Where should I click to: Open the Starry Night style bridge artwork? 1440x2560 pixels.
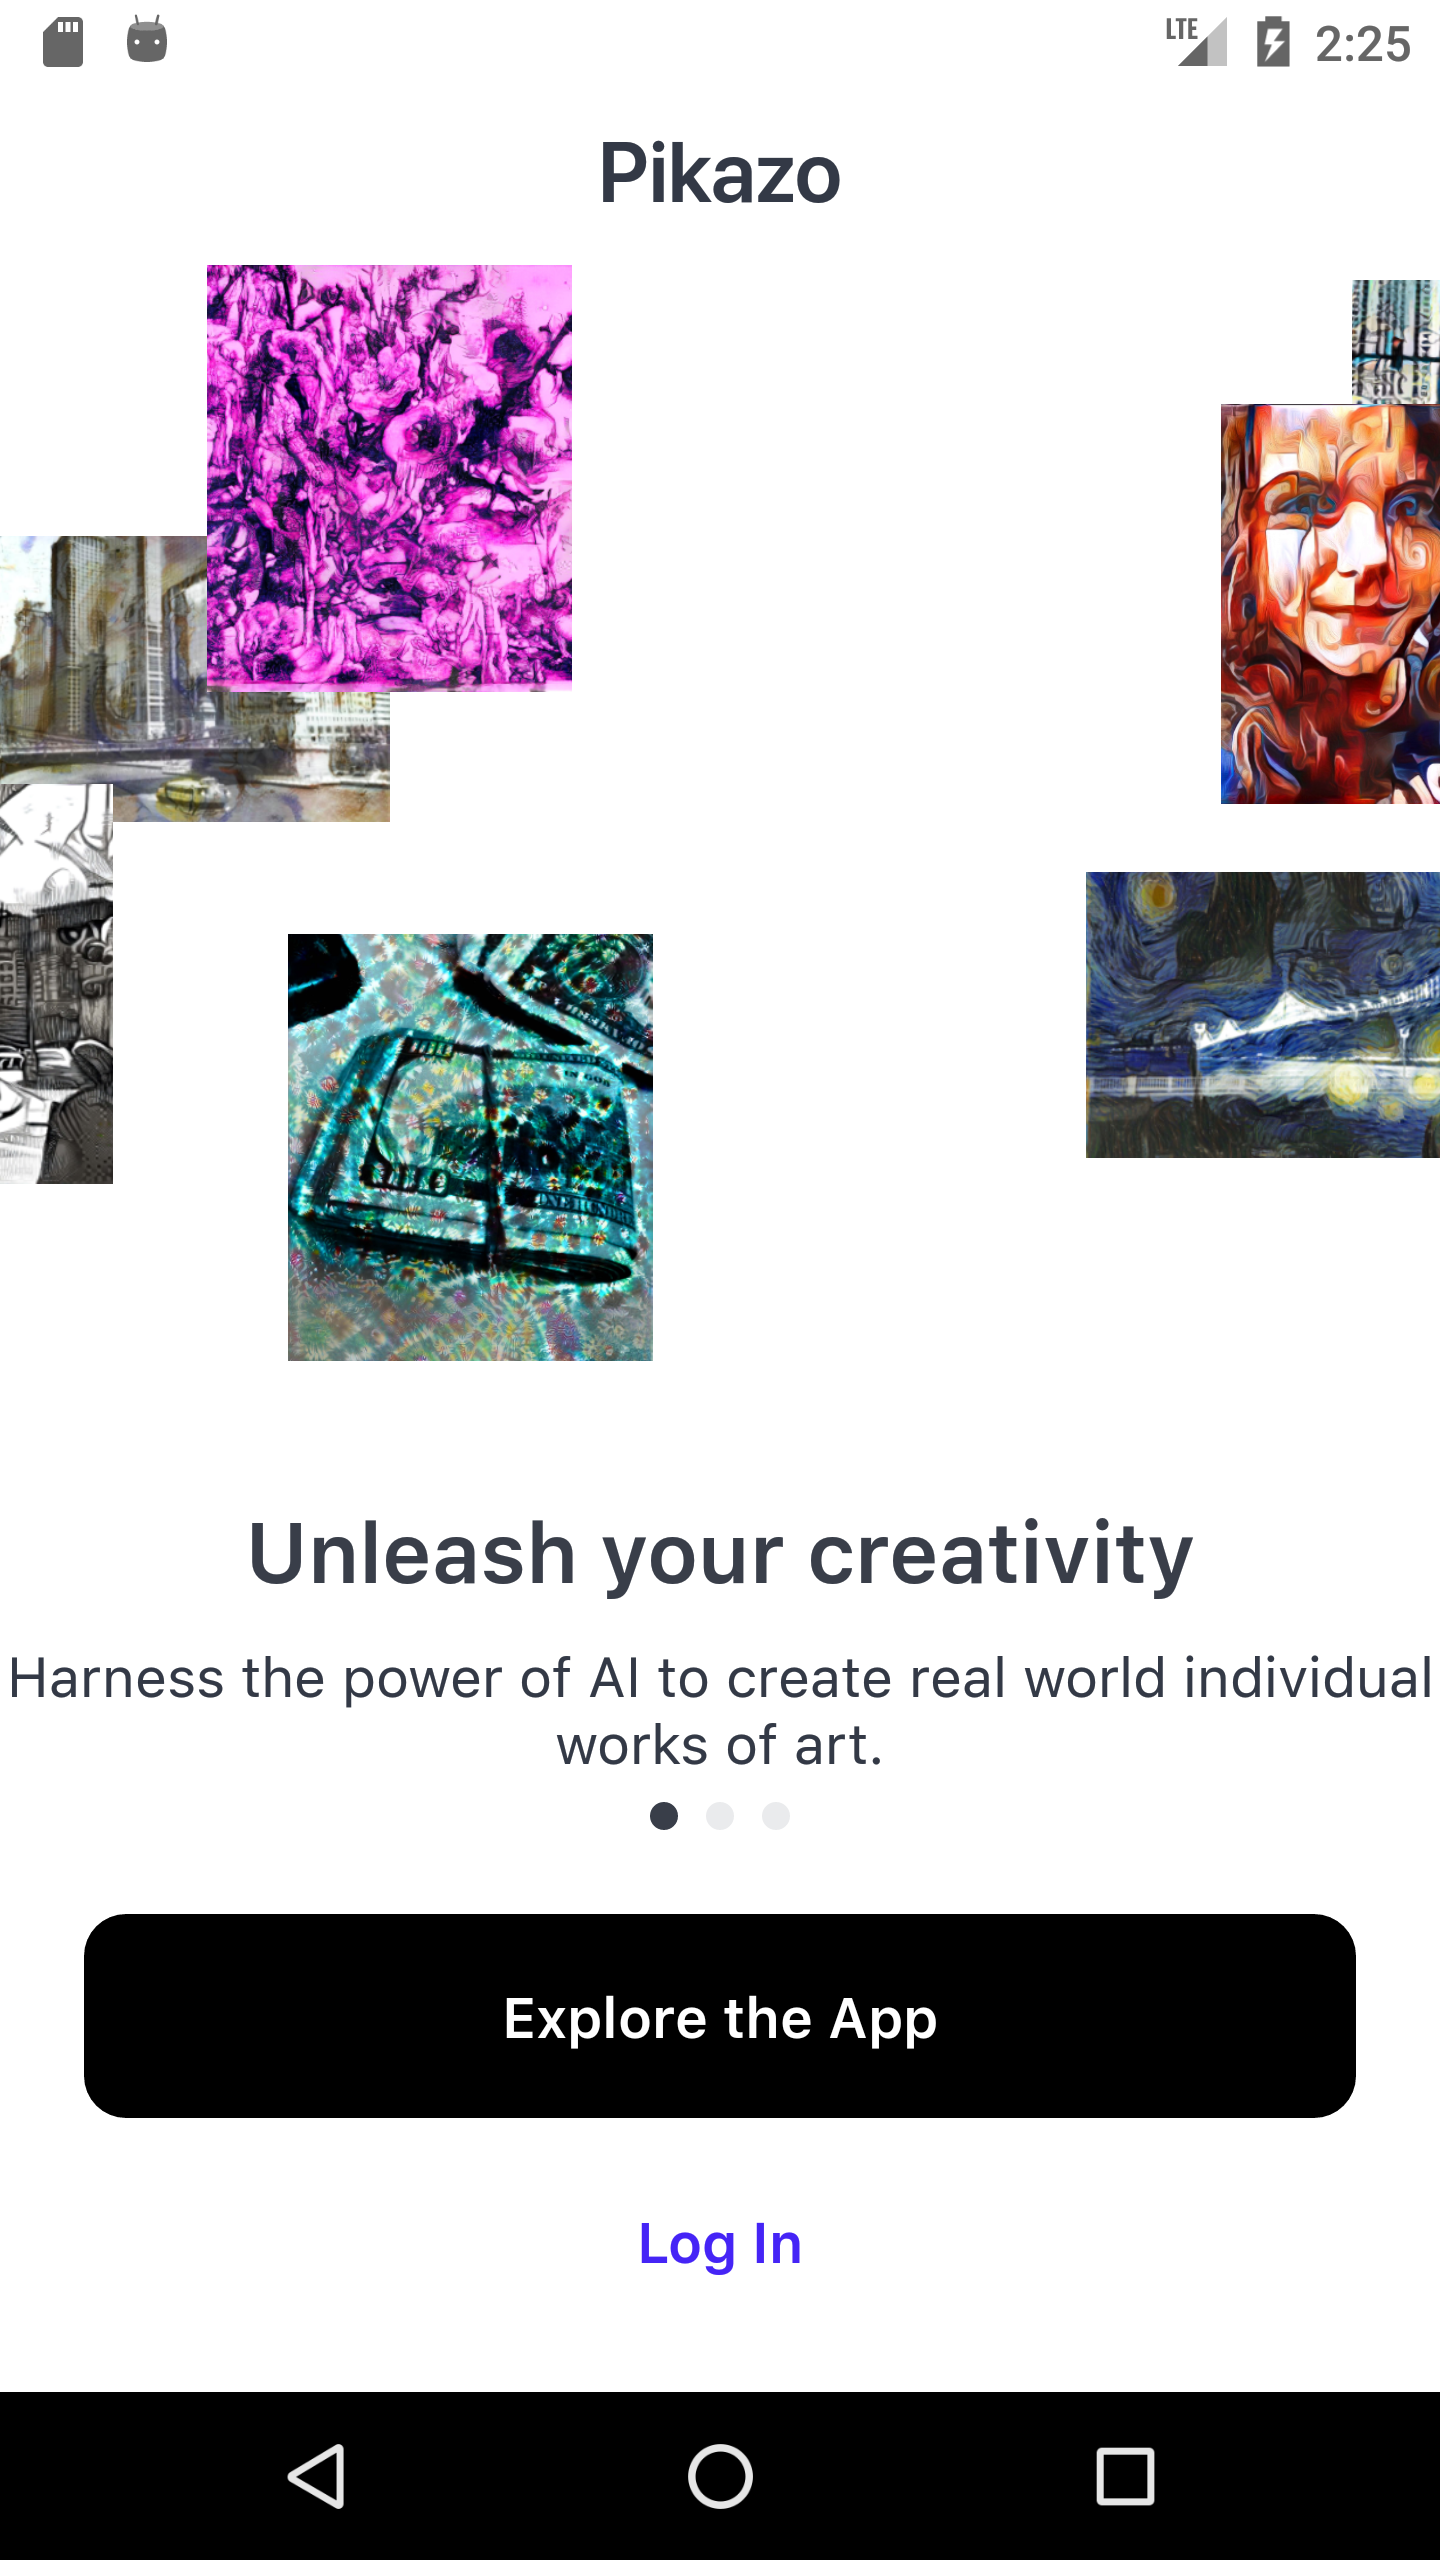pyautogui.click(x=1263, y=1015)
